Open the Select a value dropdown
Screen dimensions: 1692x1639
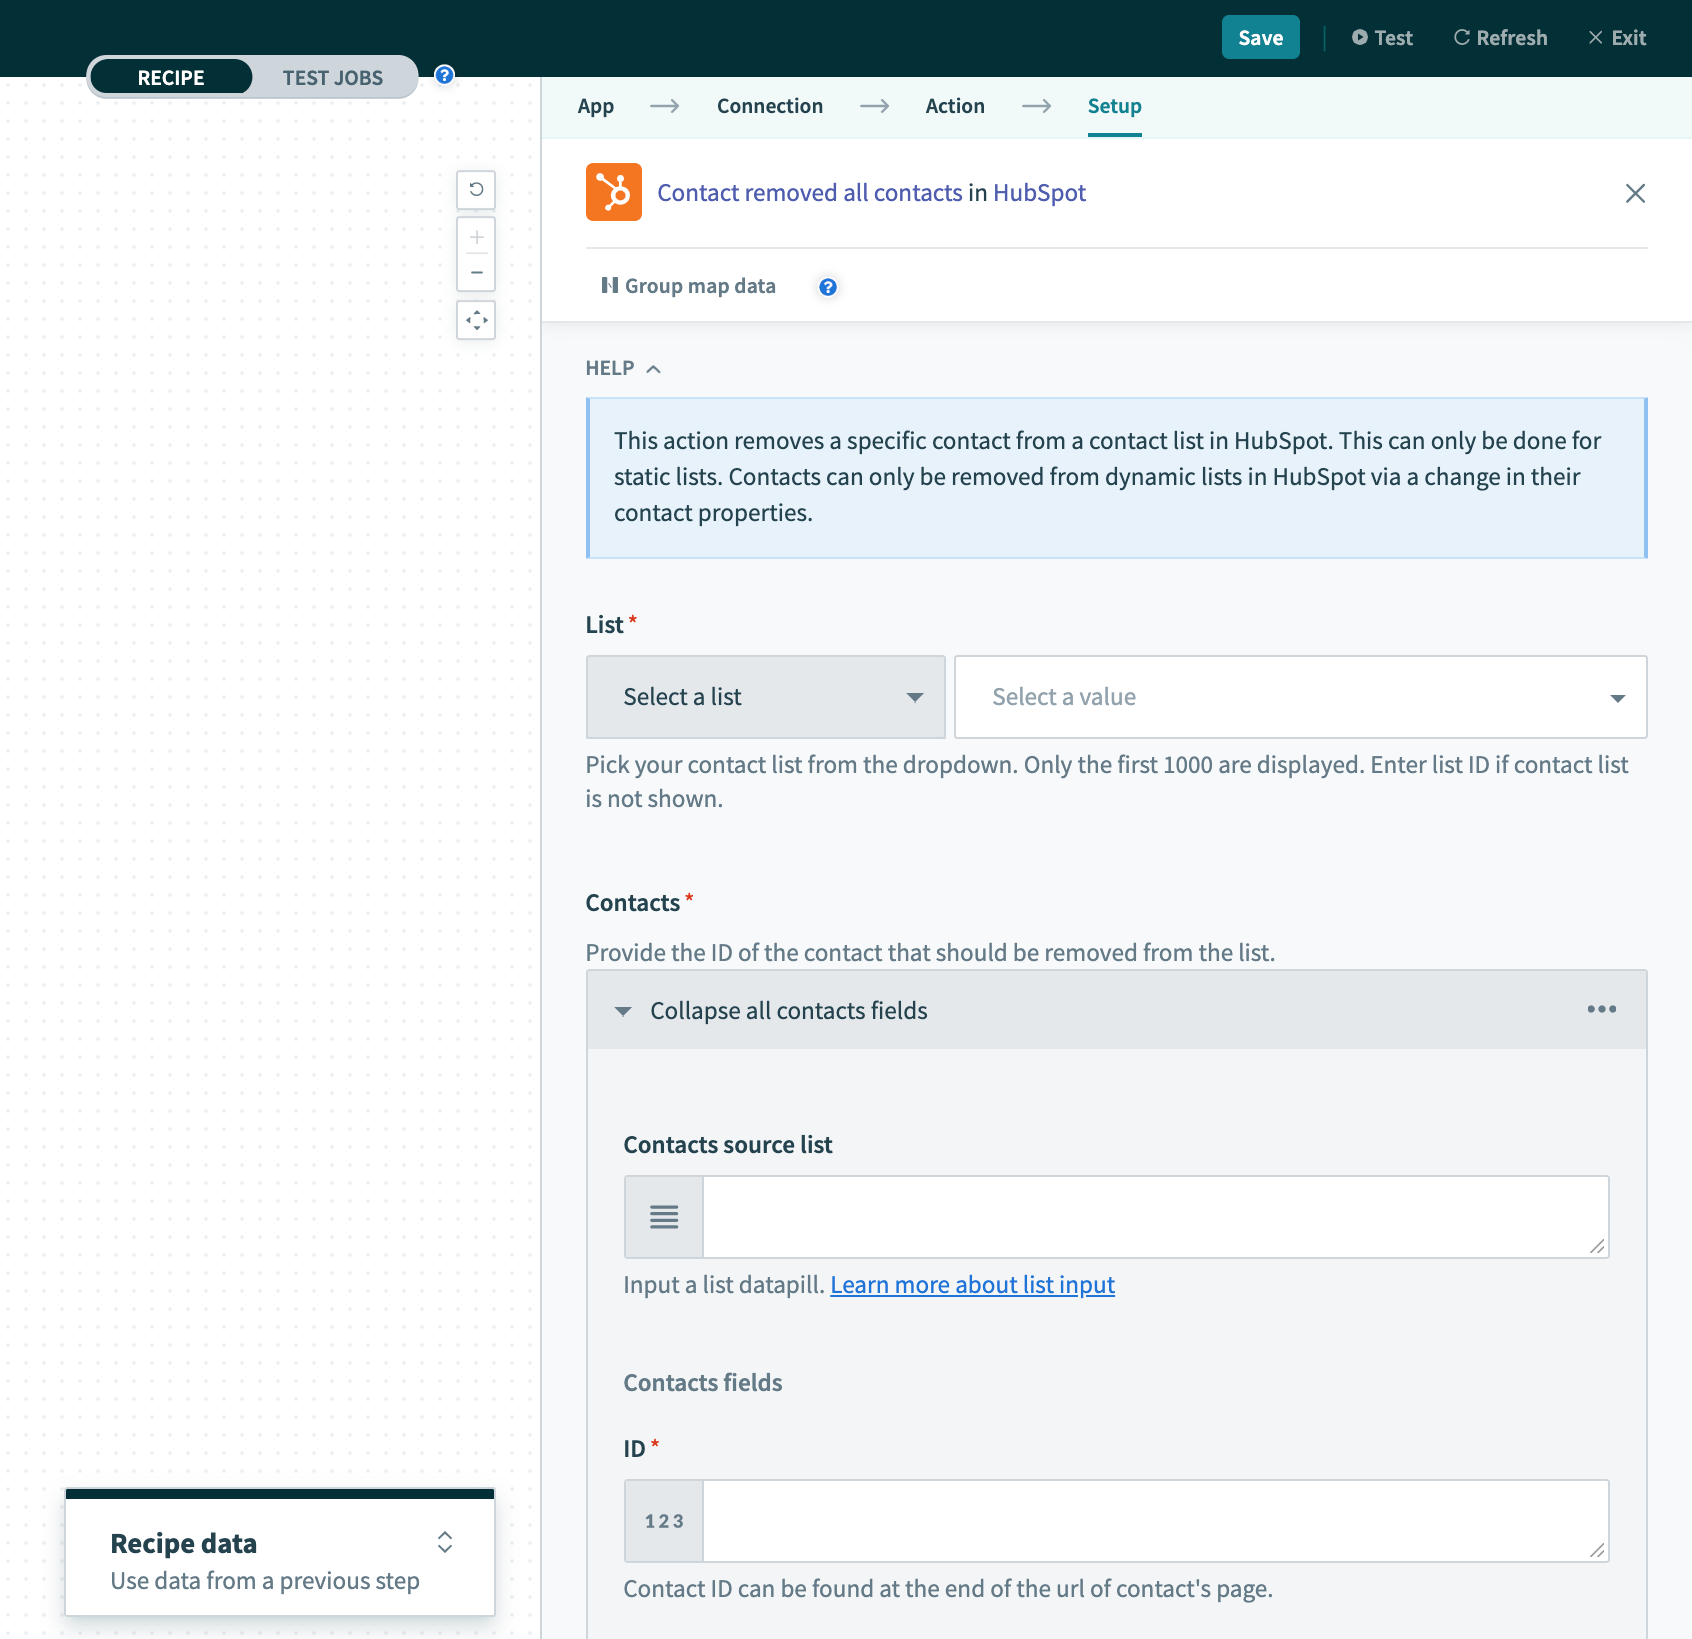click(1298, 696)
